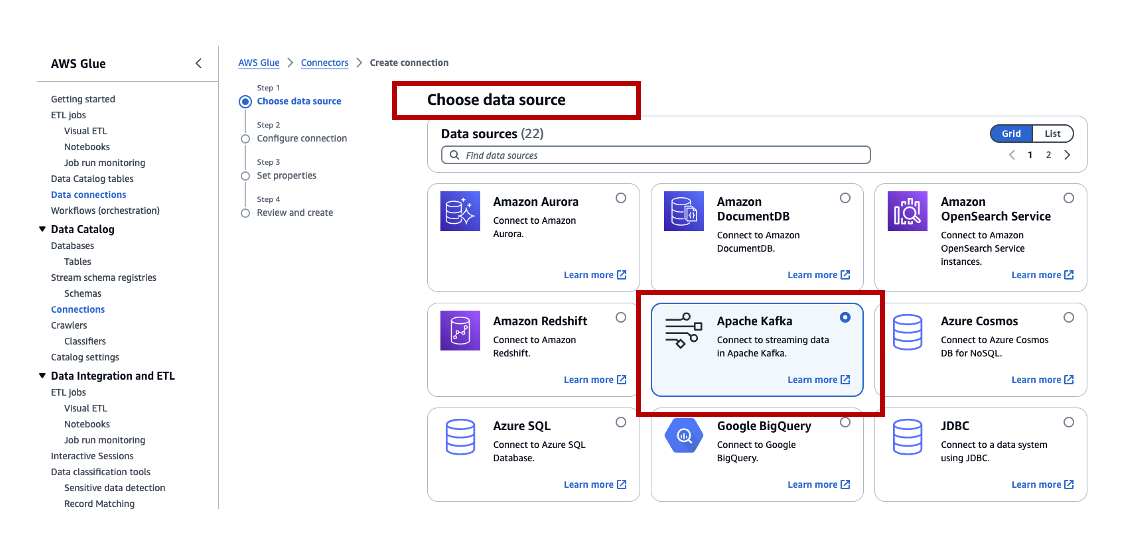Select Step 4 Review and create
Screen dimensions: 1132x545
(x=295, y=212)
